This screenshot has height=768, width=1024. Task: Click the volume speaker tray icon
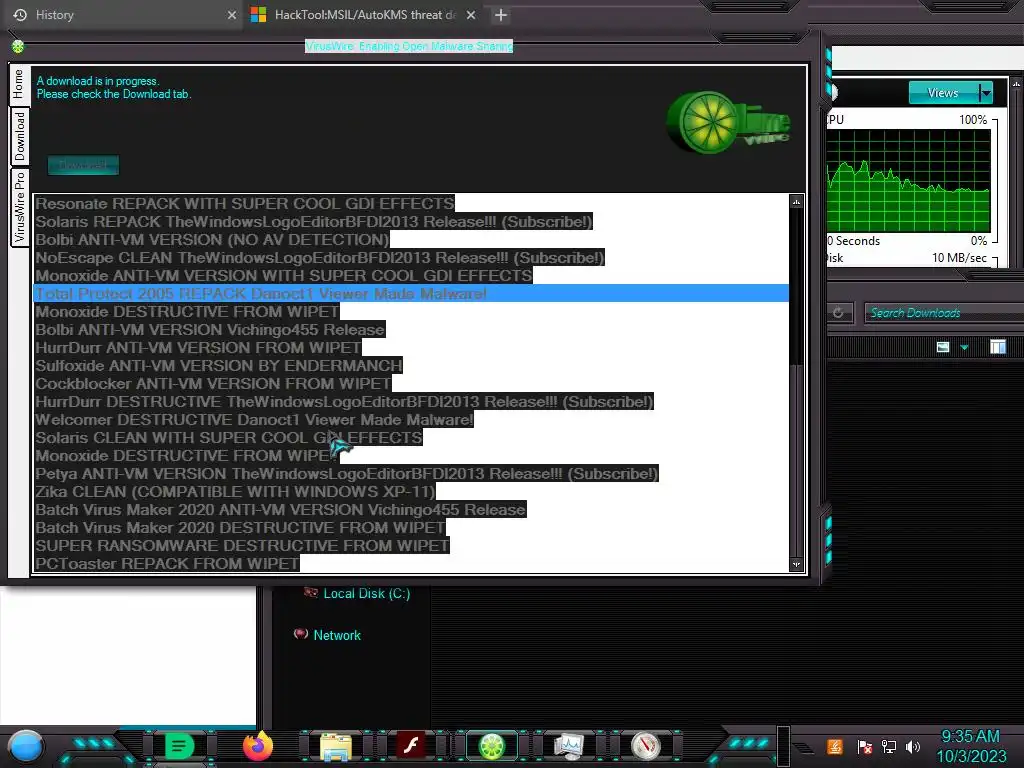(913, 746)
